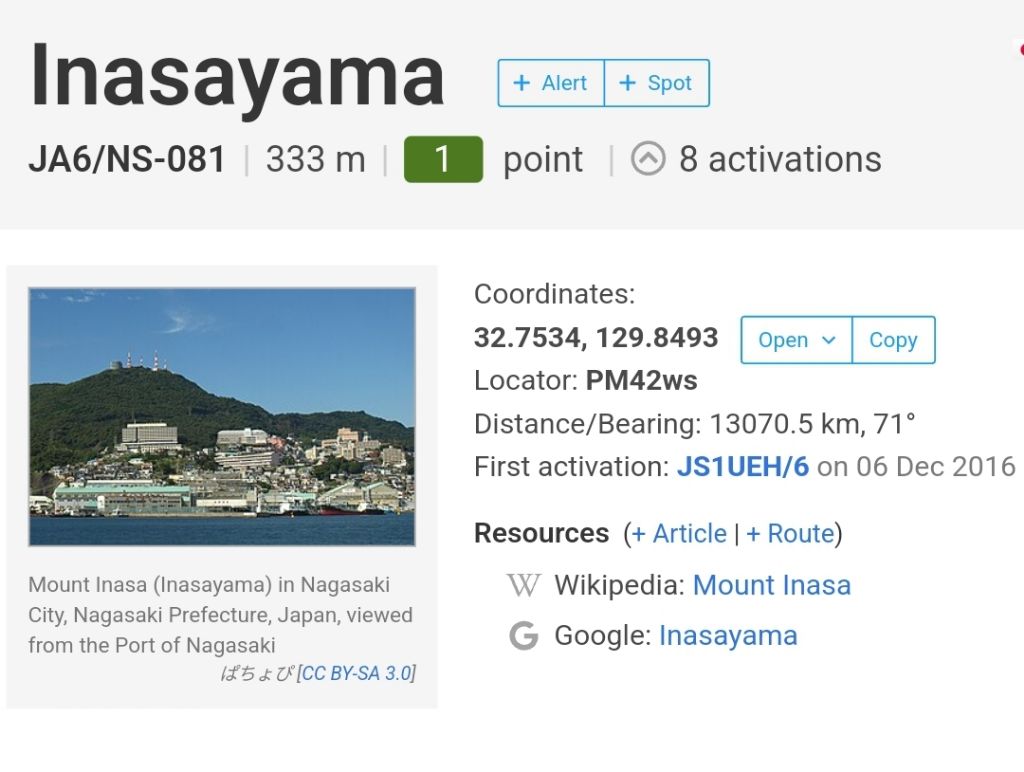
Task: Expand the Open coordinates dropdown
Action: pos(796,340)
